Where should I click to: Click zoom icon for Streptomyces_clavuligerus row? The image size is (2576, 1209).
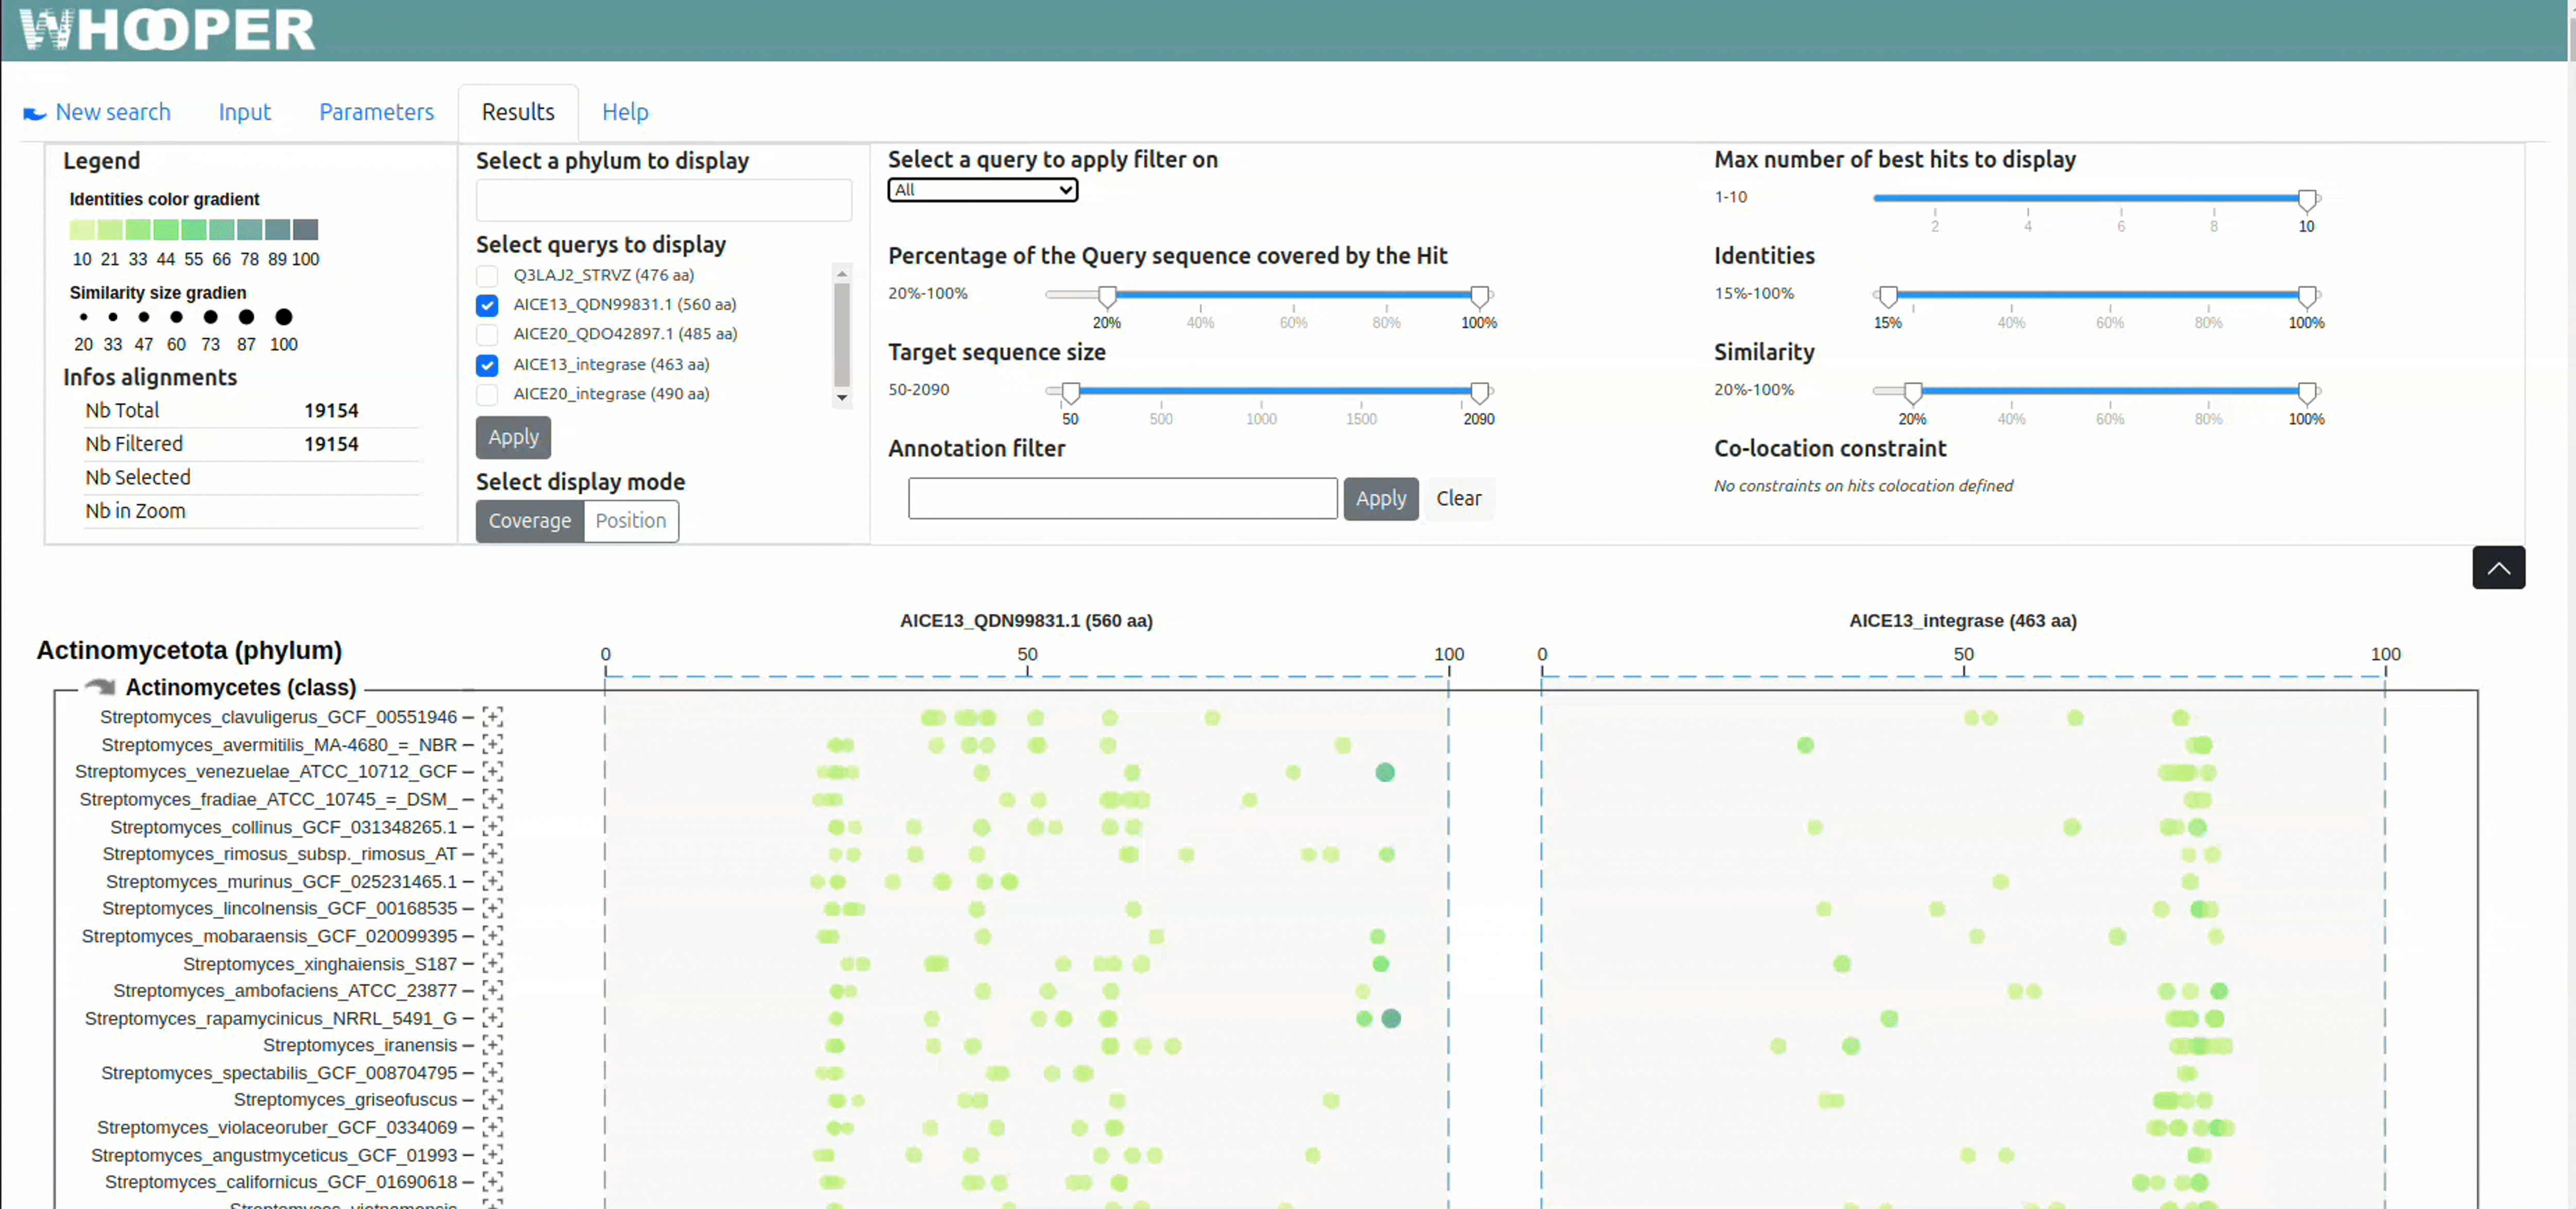coord(492,717)
